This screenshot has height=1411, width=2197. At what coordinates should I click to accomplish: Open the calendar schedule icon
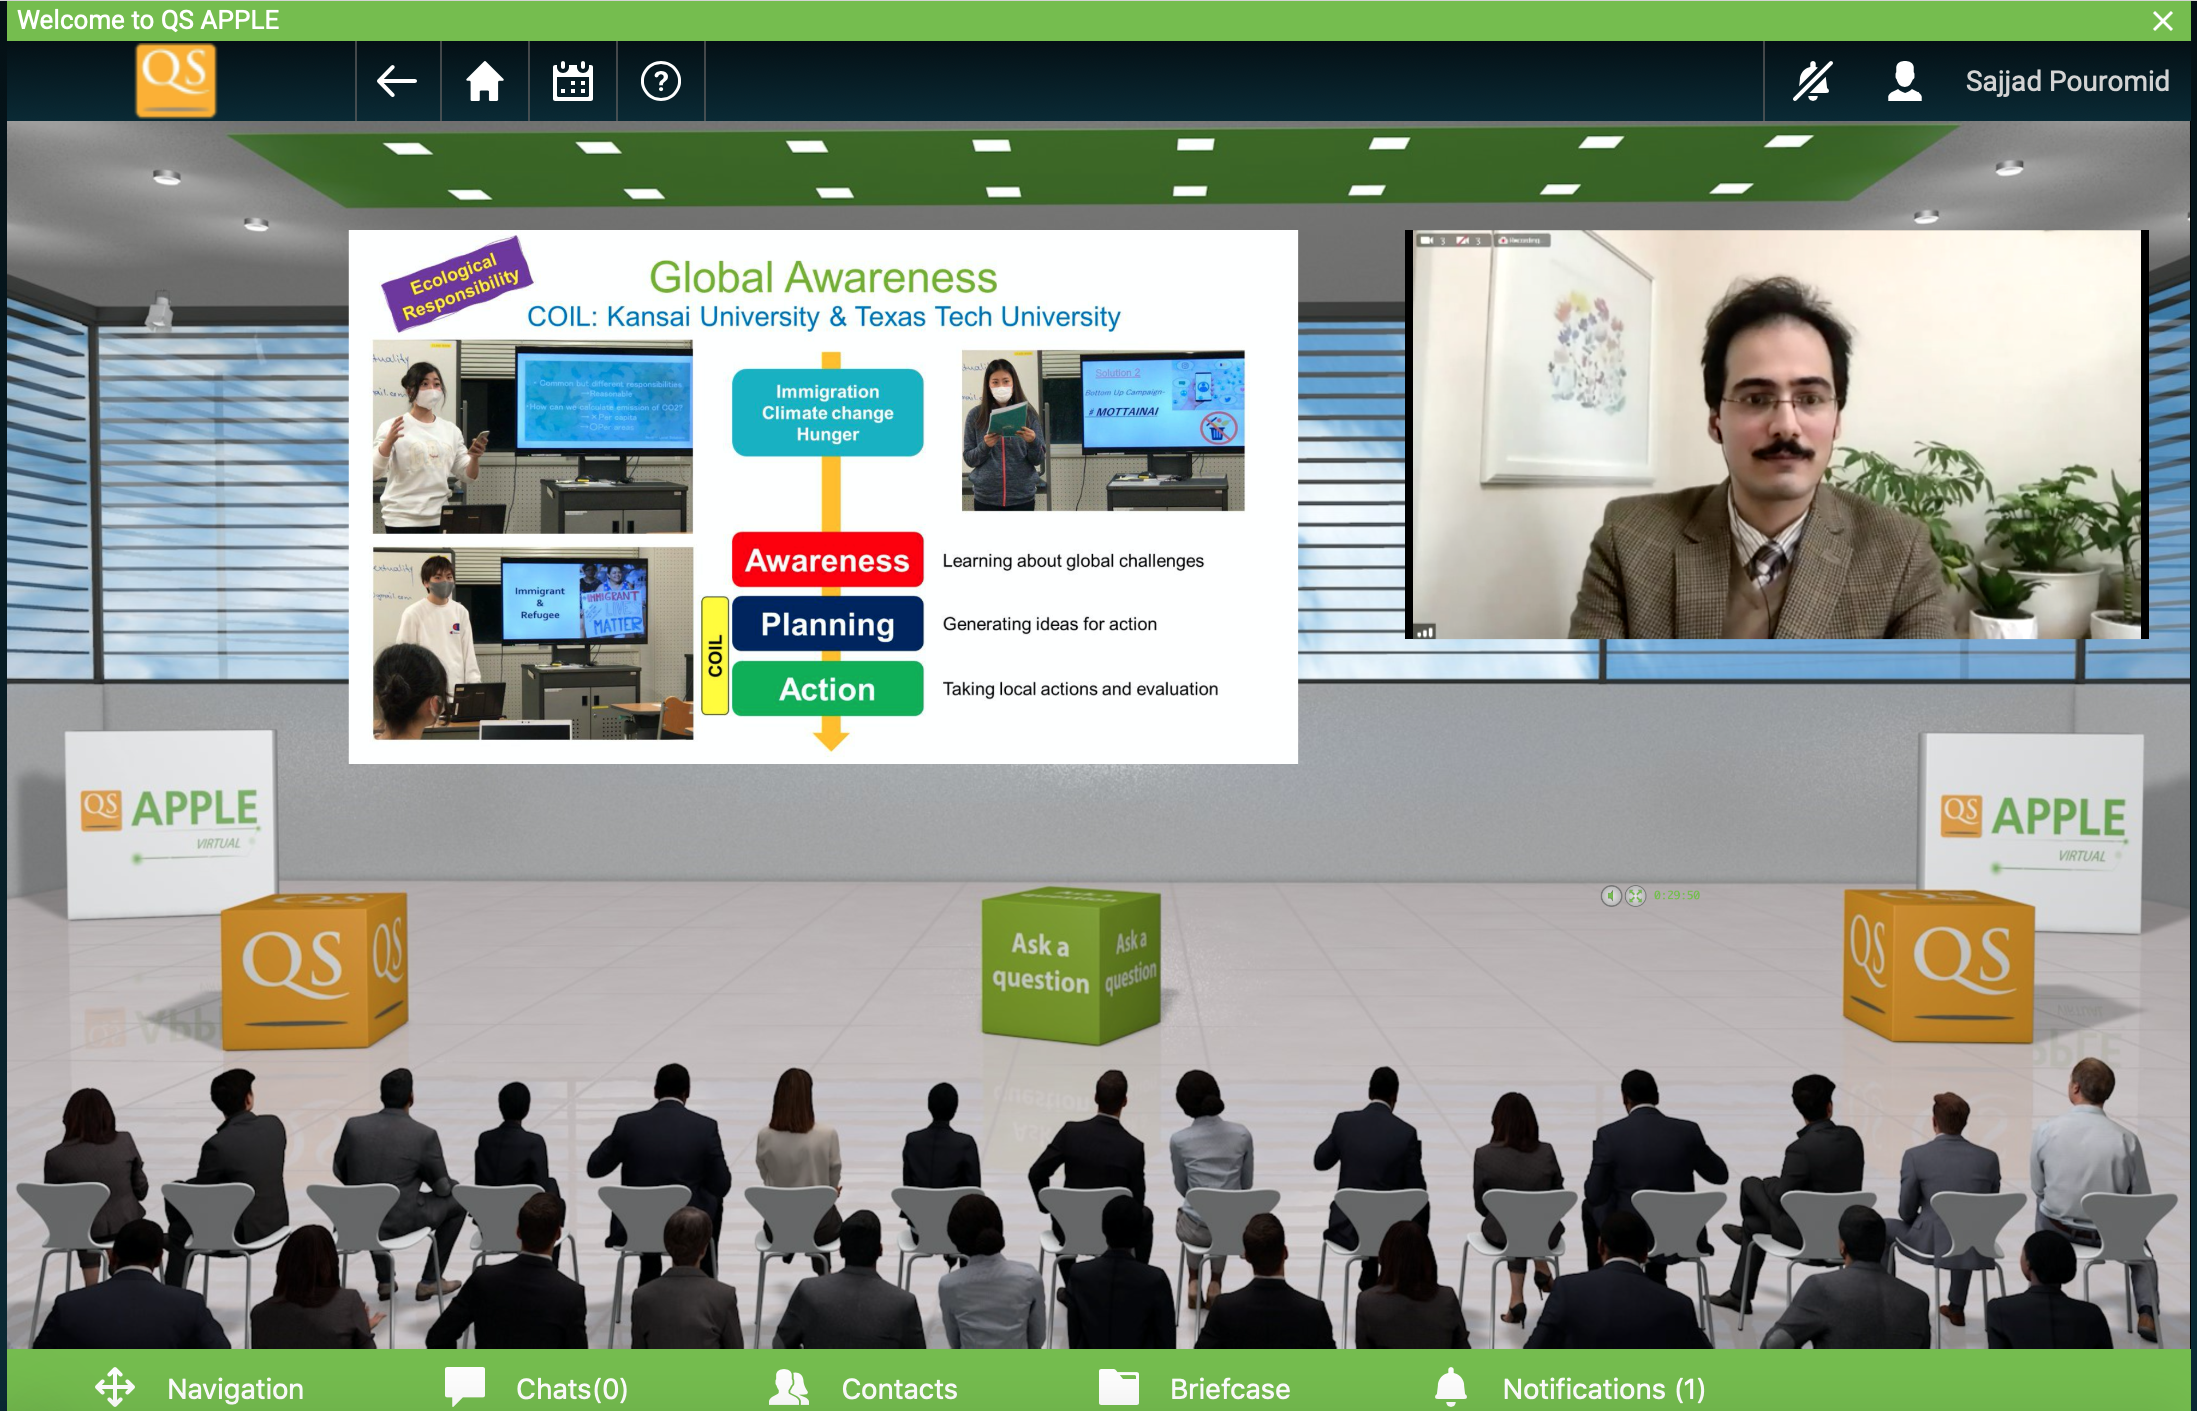[573, 81]
